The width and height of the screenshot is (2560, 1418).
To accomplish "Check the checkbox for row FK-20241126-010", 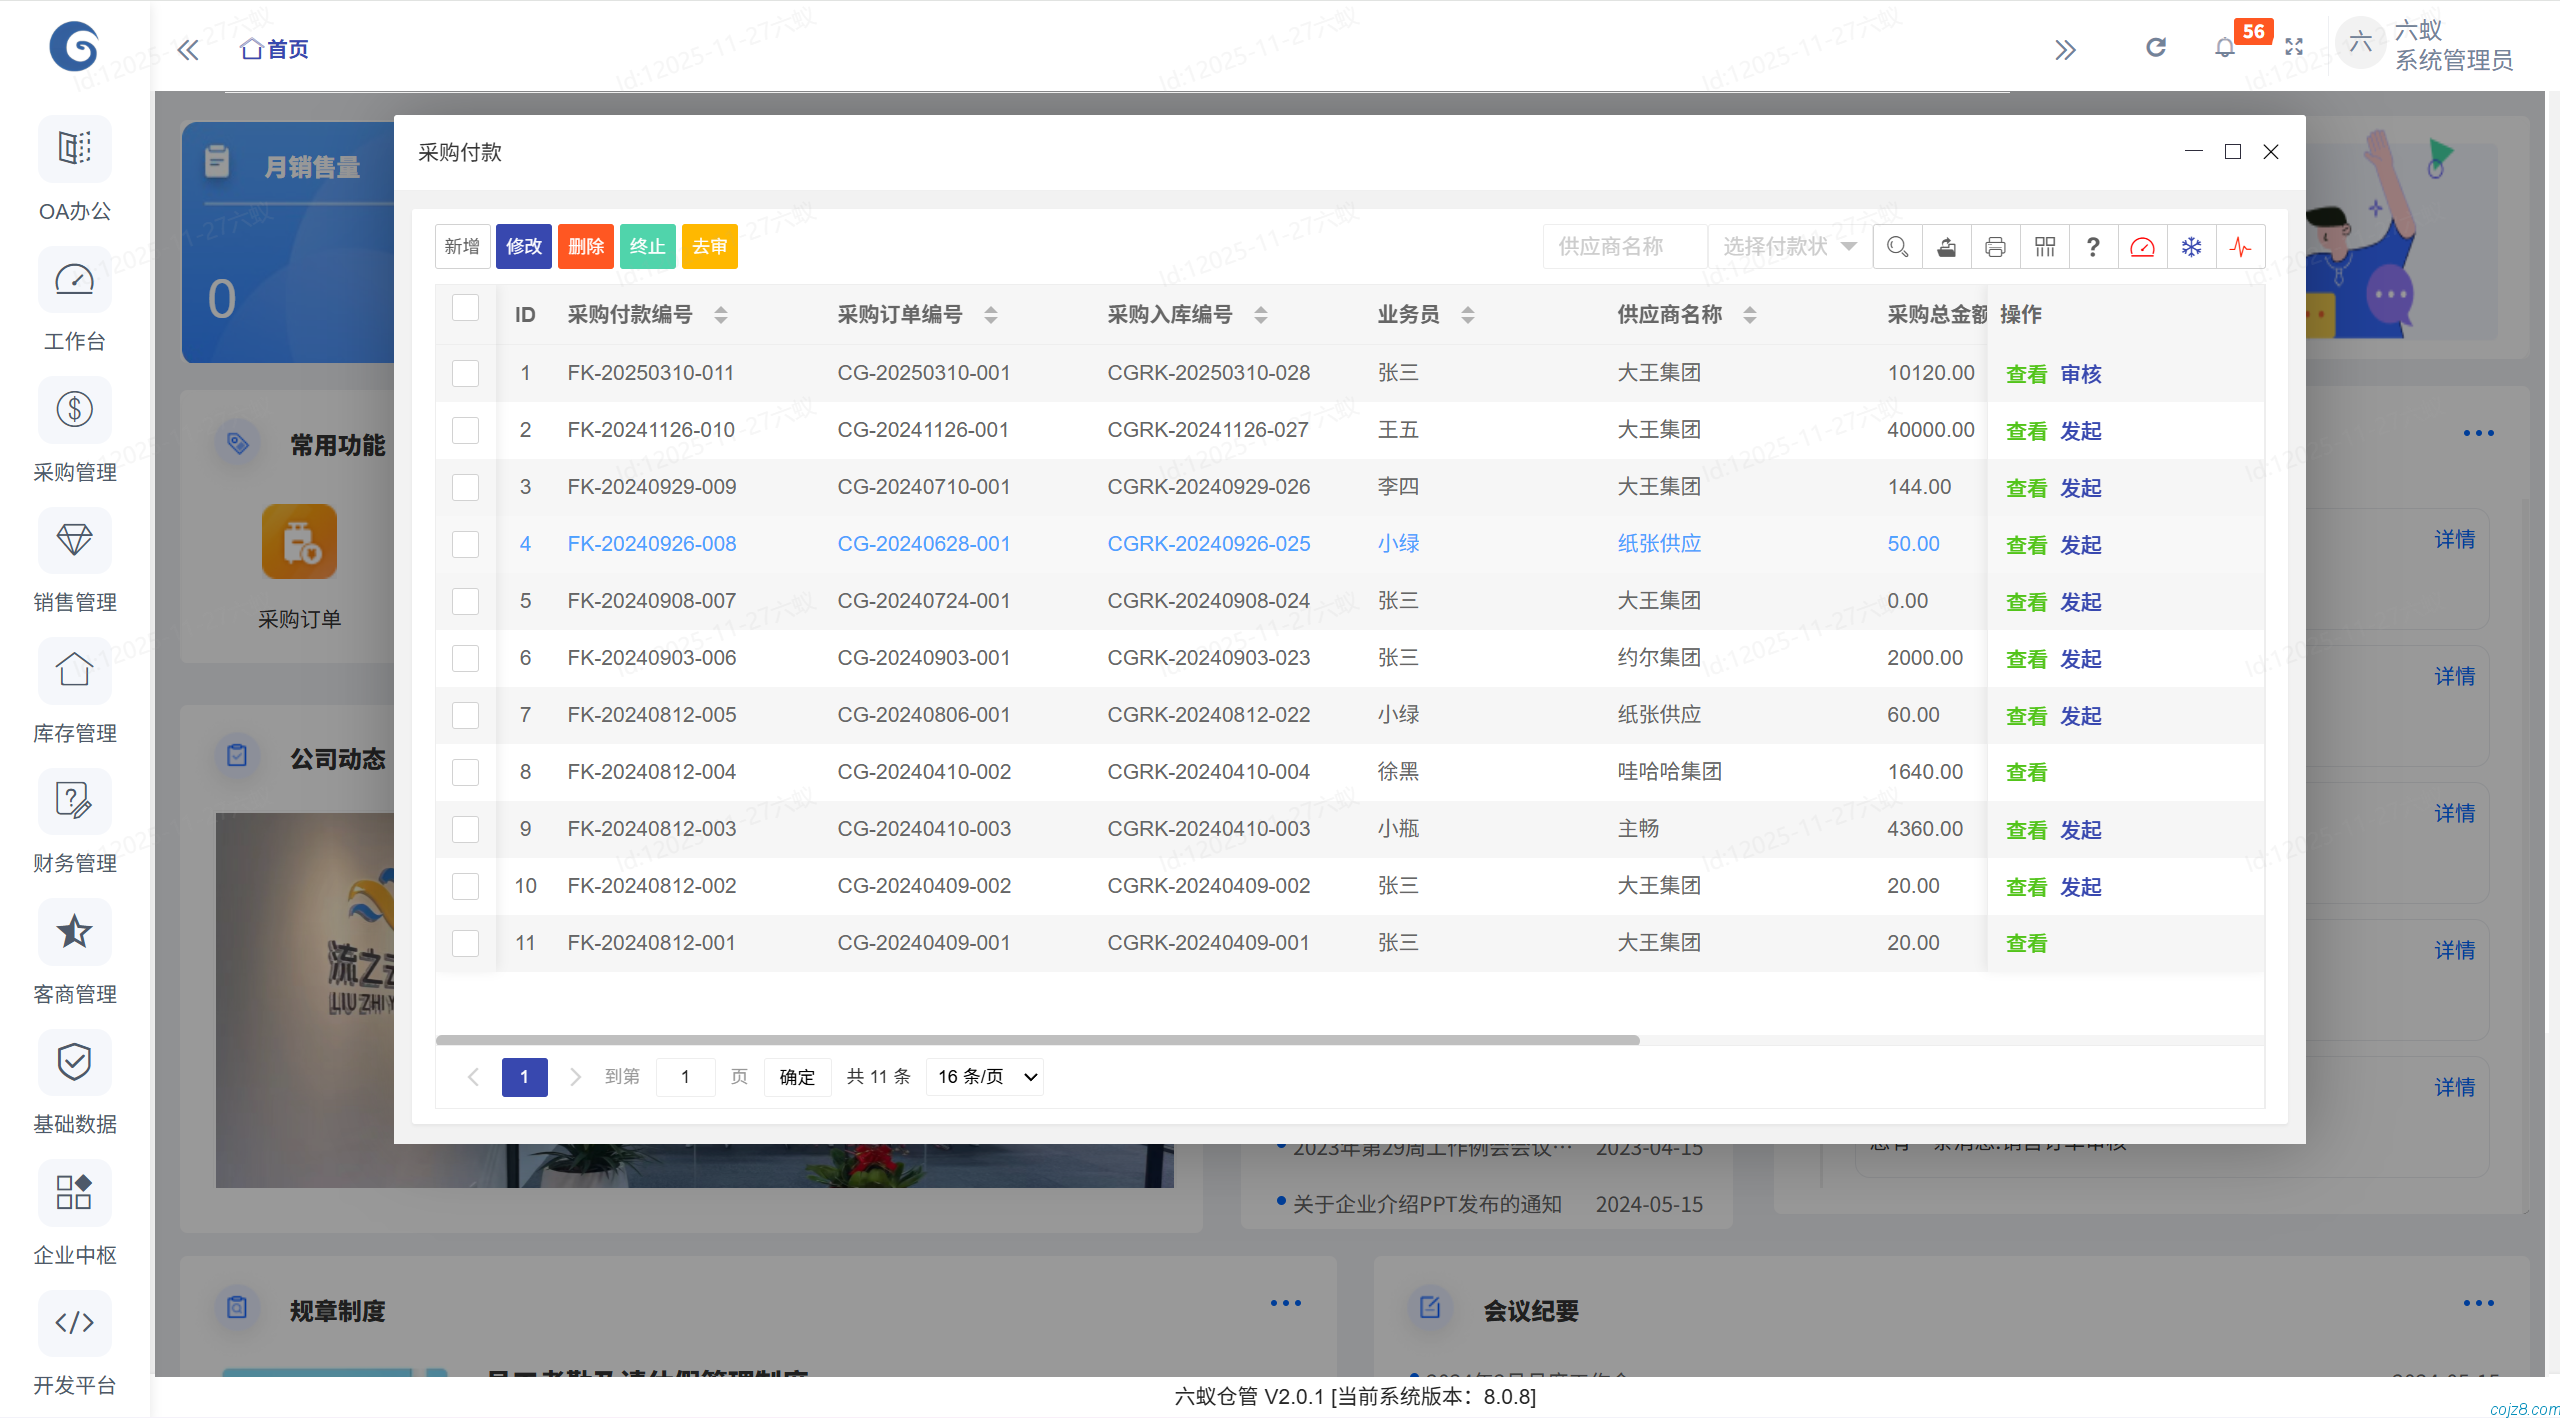I will (465, 430).
